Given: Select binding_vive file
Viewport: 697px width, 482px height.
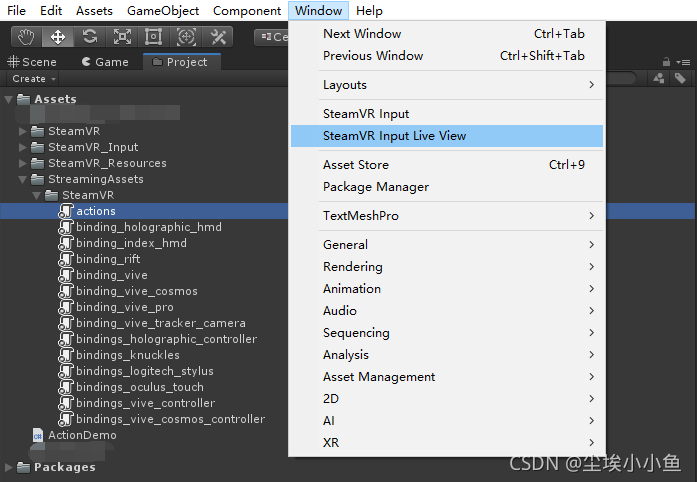Looking at the screenshot, I should pos(103,275).
